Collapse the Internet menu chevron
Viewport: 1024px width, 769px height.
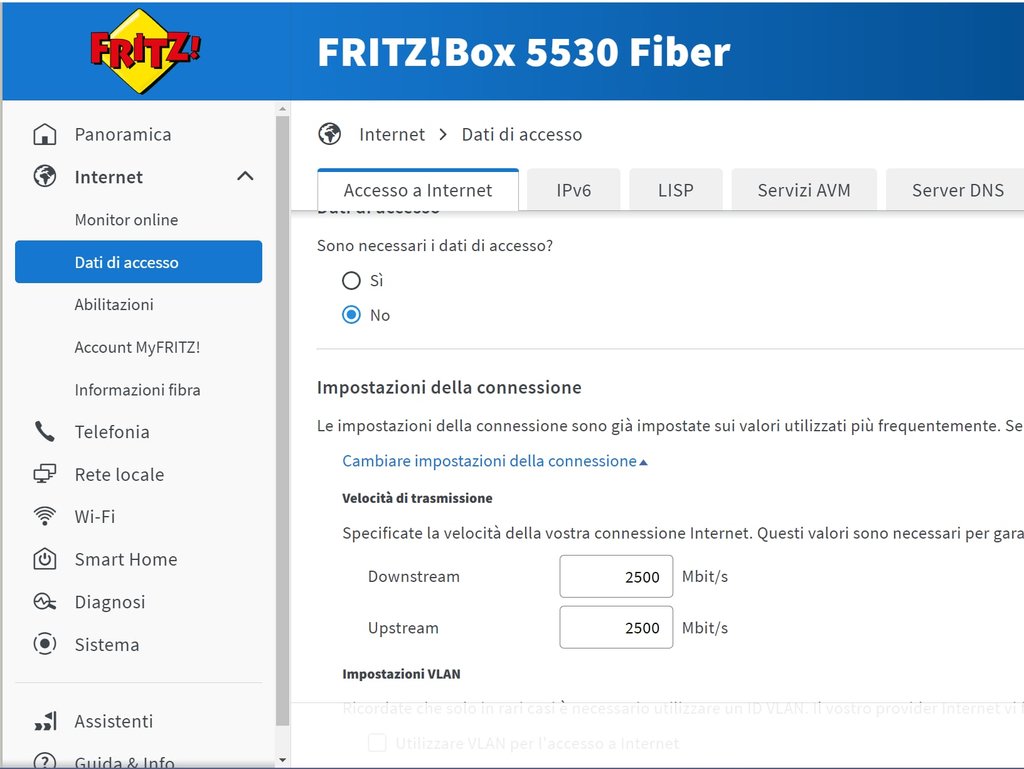tap(244, 177)
